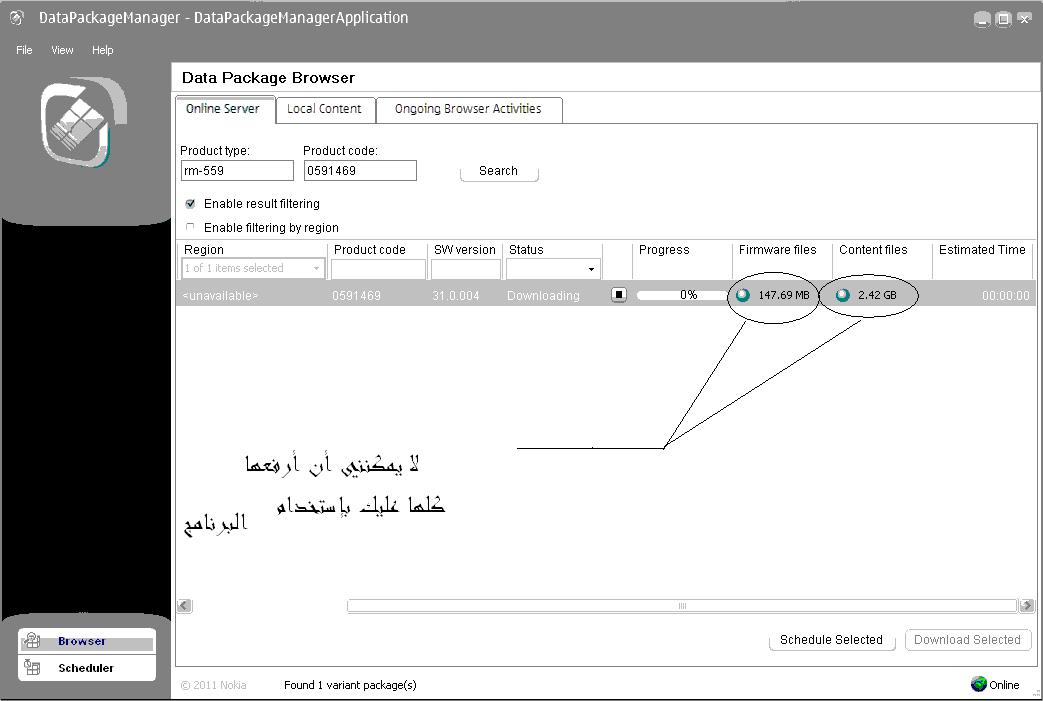Click the Product type input field
Viewport: 1043px width, 701px height.
(x=237, y=170)
